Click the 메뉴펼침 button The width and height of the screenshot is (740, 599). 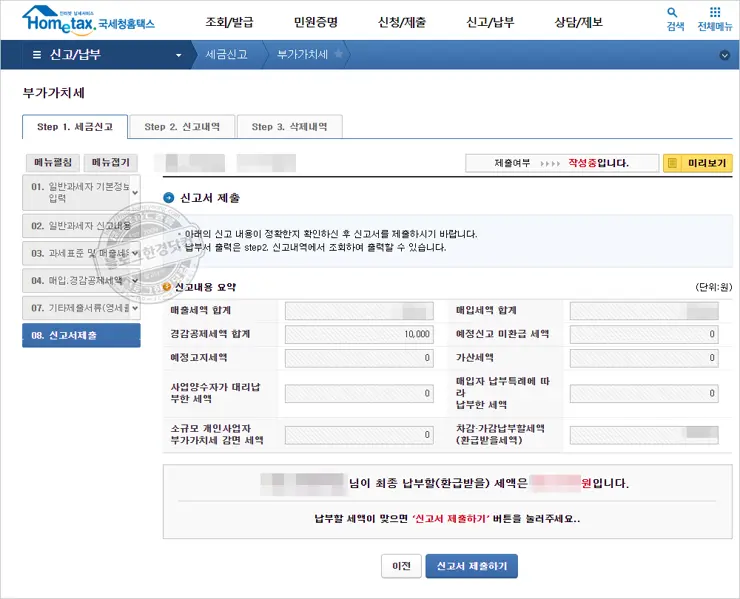pos(53,162)
